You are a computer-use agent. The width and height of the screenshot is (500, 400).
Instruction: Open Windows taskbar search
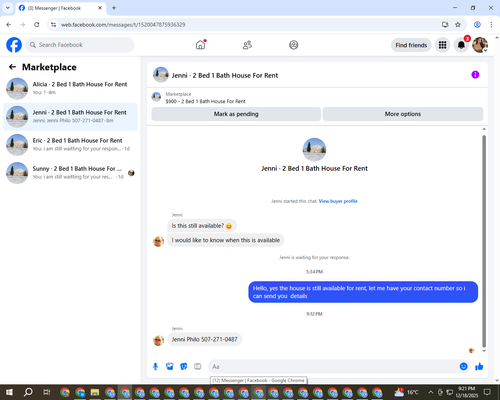click(x=28, y=392)
